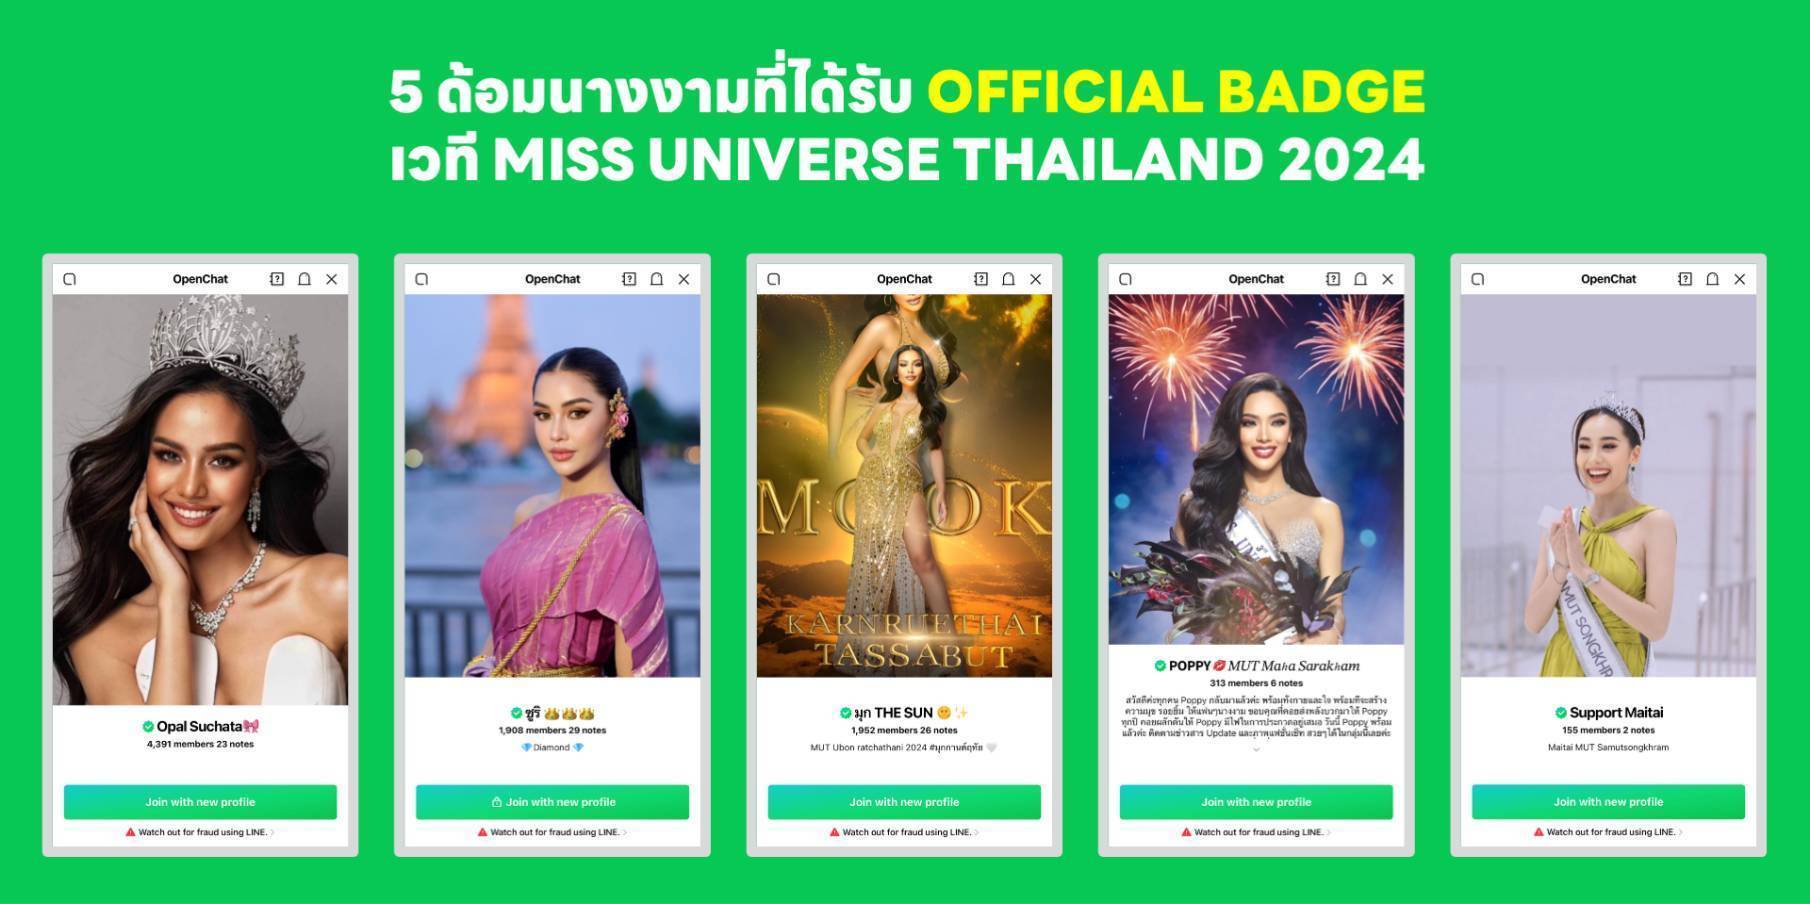The width and height of the screenshot is (1810, 904).
Task: Join locked ชูรี chat with new profile
Action: coord(552,802)
